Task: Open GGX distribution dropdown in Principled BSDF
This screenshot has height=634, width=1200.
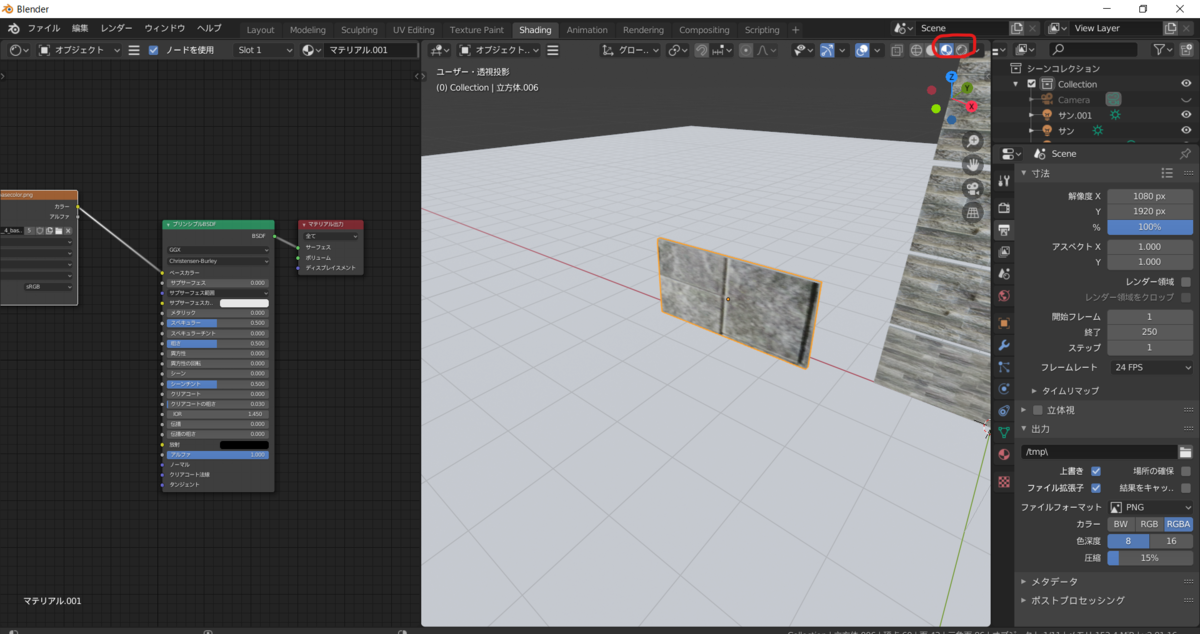Action: coord(218,250)
